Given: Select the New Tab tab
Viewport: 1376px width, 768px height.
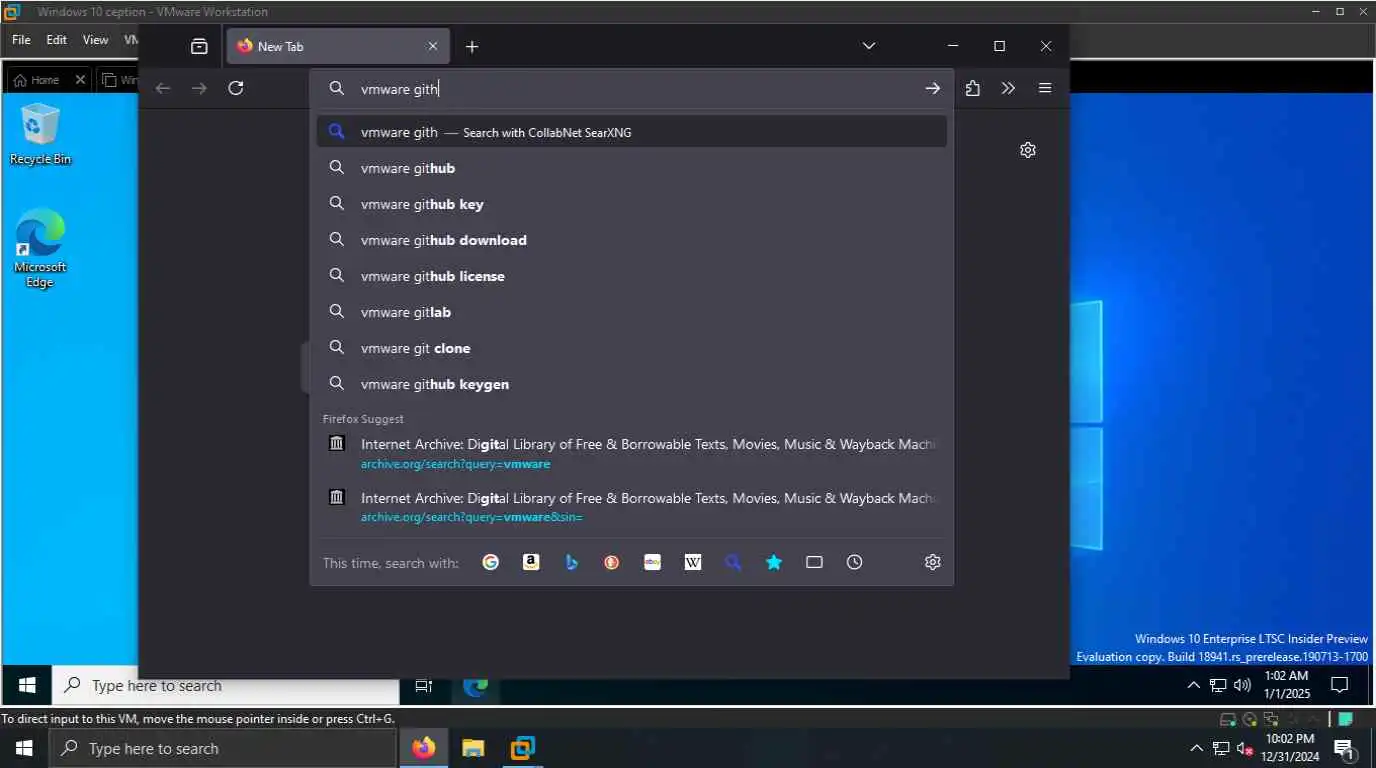Looking at the screenshot, I should tap(338, 46).
